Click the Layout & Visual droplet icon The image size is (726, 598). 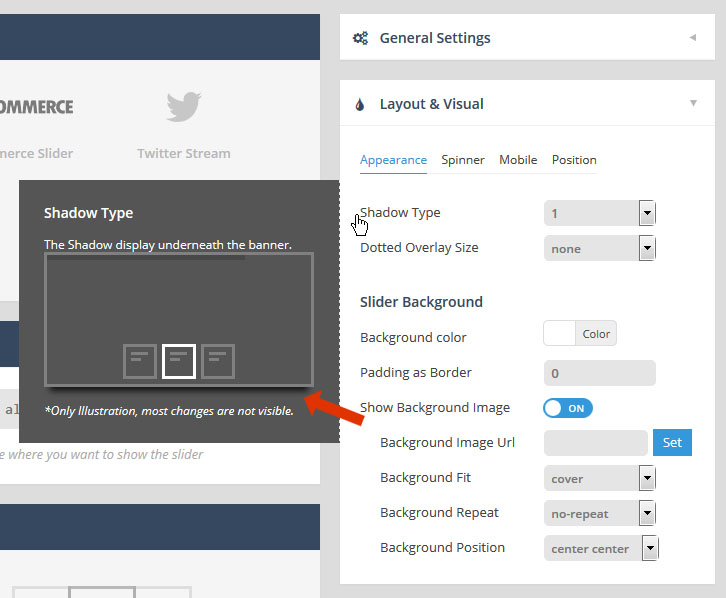[x=360, y=104]
